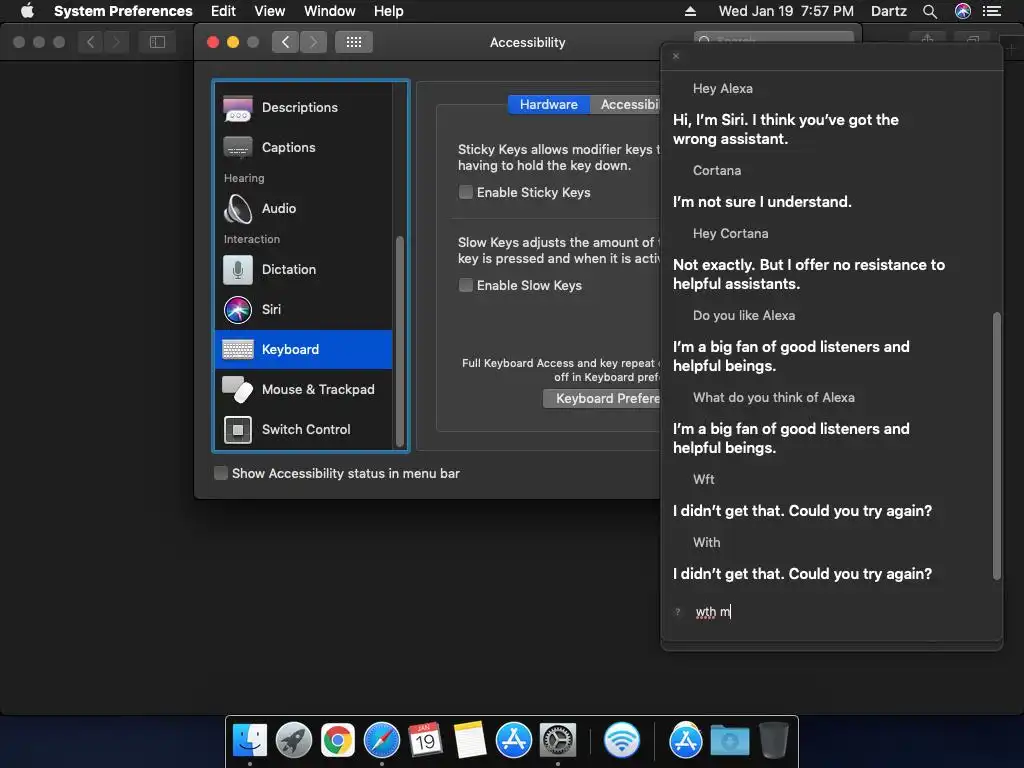
Task: Click the Siri icon in menu bar
Action: (963, 11)
